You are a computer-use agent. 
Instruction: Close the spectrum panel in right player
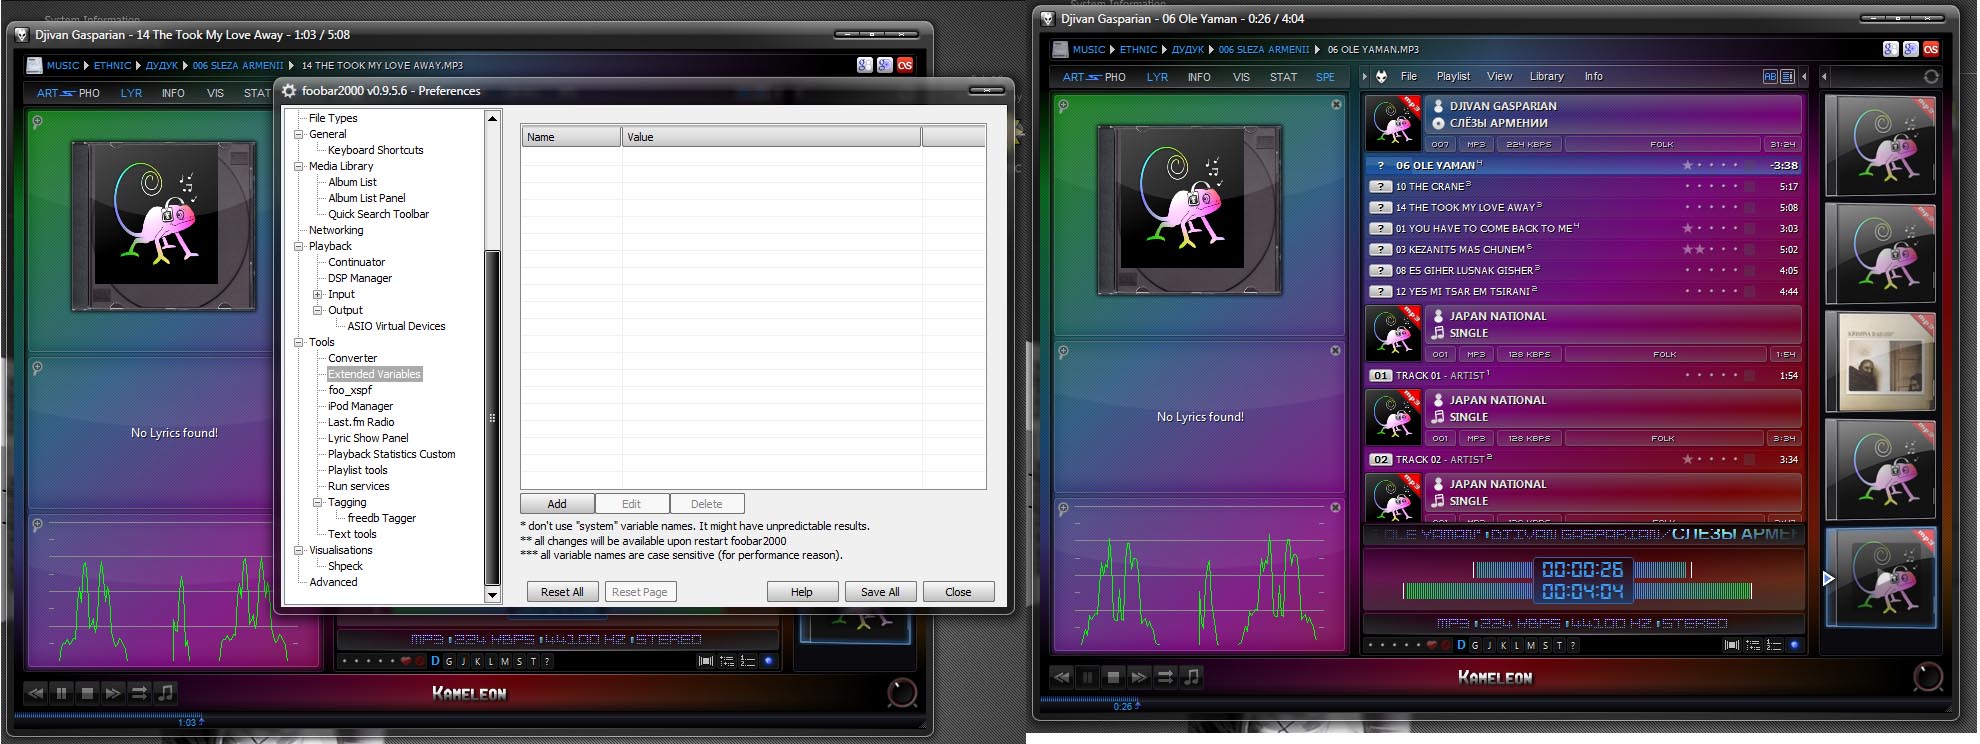[x=1335, y=507]
